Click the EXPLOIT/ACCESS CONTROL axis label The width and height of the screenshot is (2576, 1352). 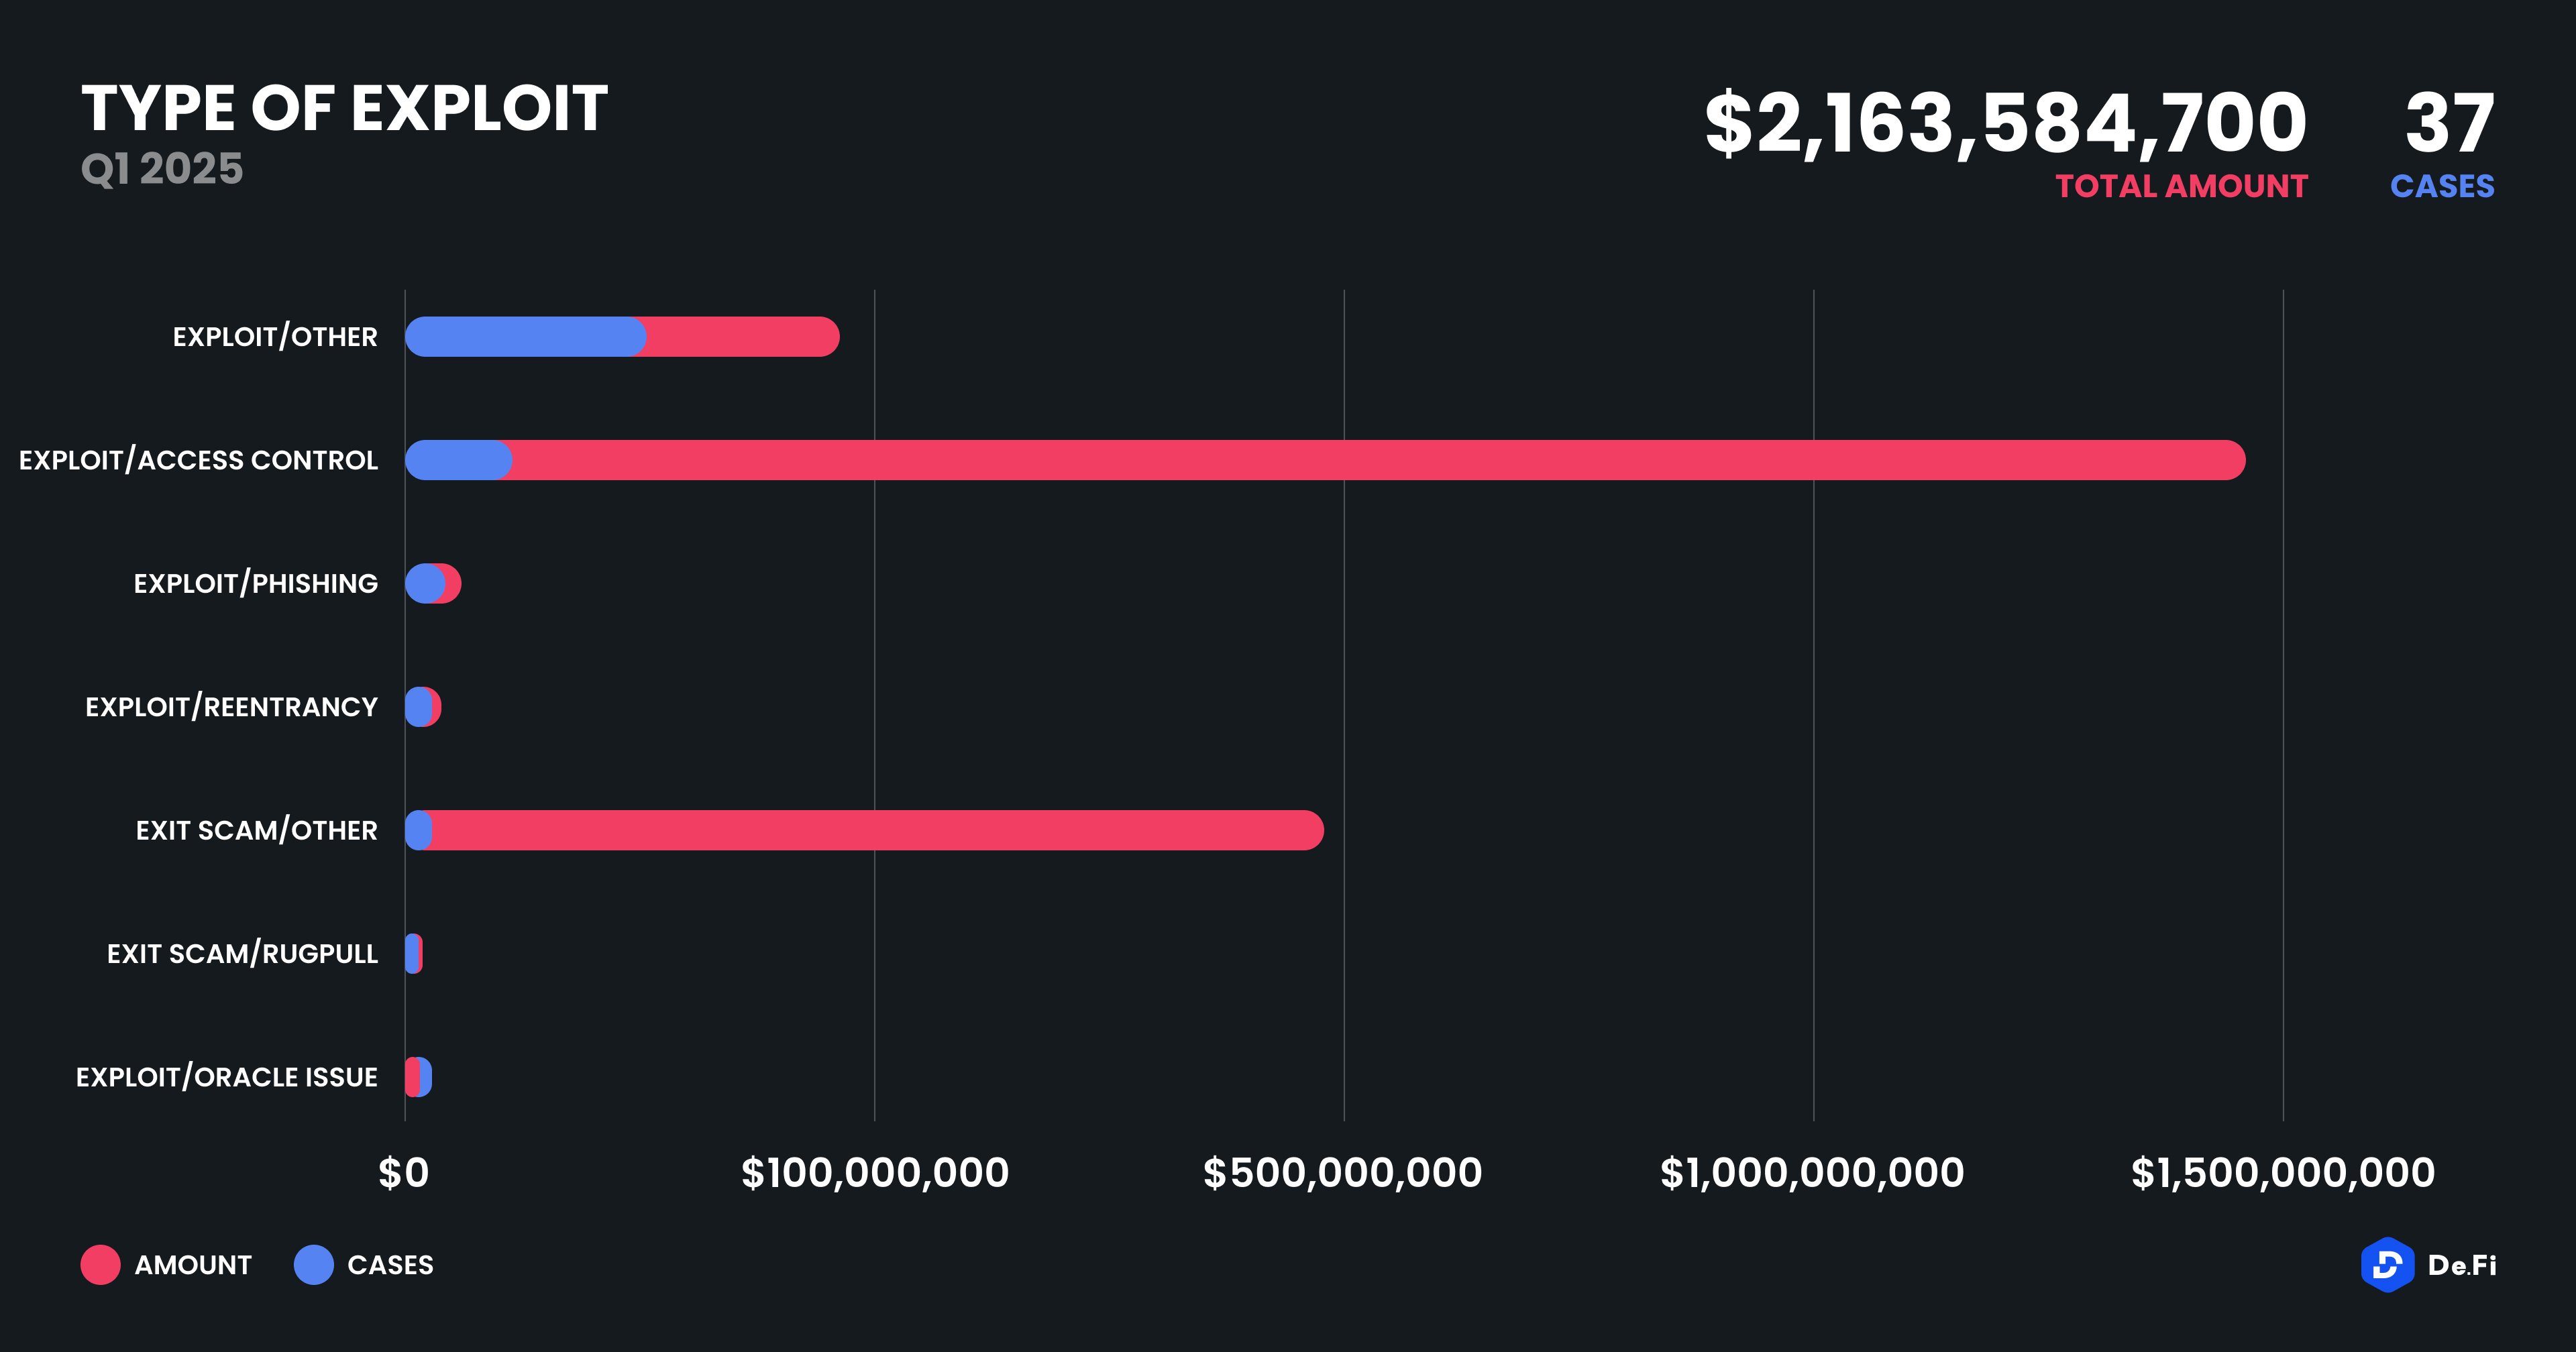[x=198, y=460]
